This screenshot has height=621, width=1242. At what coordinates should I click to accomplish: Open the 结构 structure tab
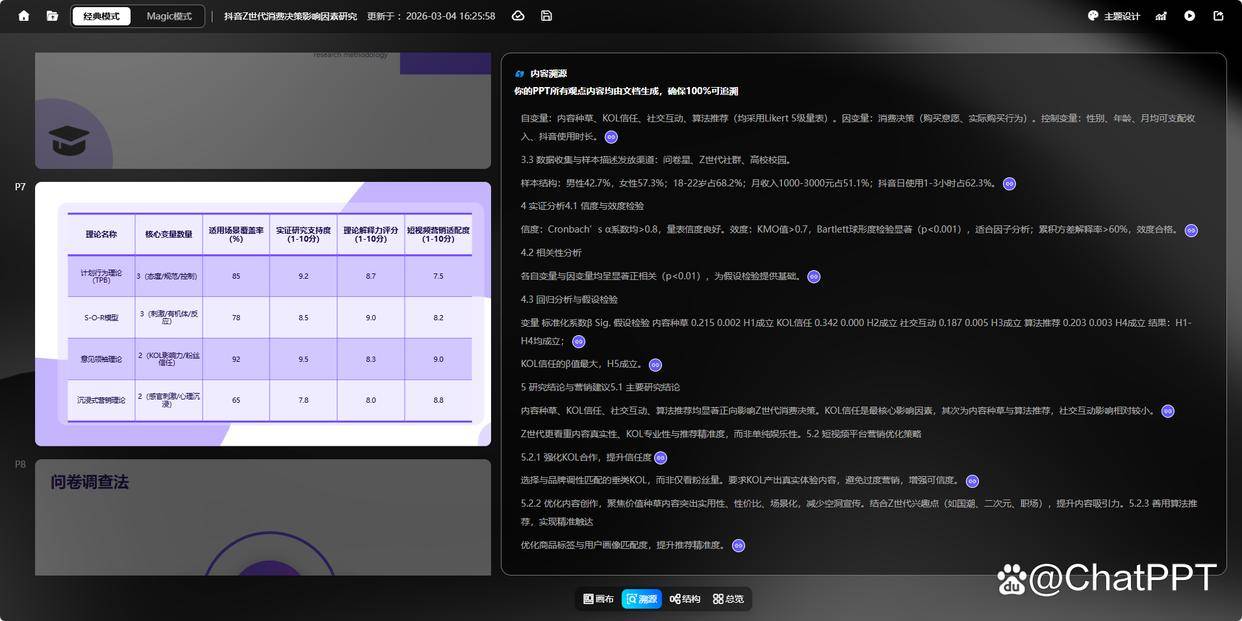coord(685,599)
